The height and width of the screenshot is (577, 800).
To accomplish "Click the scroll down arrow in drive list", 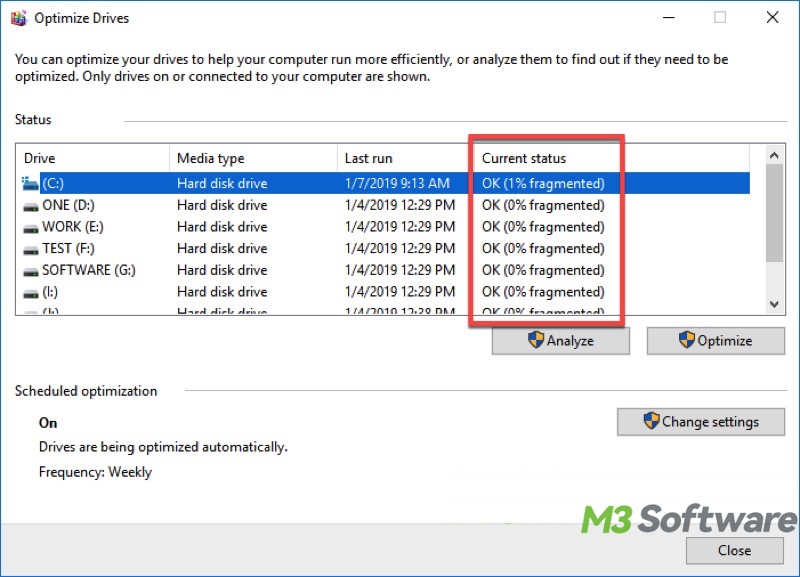I will [x=774, y=304].
